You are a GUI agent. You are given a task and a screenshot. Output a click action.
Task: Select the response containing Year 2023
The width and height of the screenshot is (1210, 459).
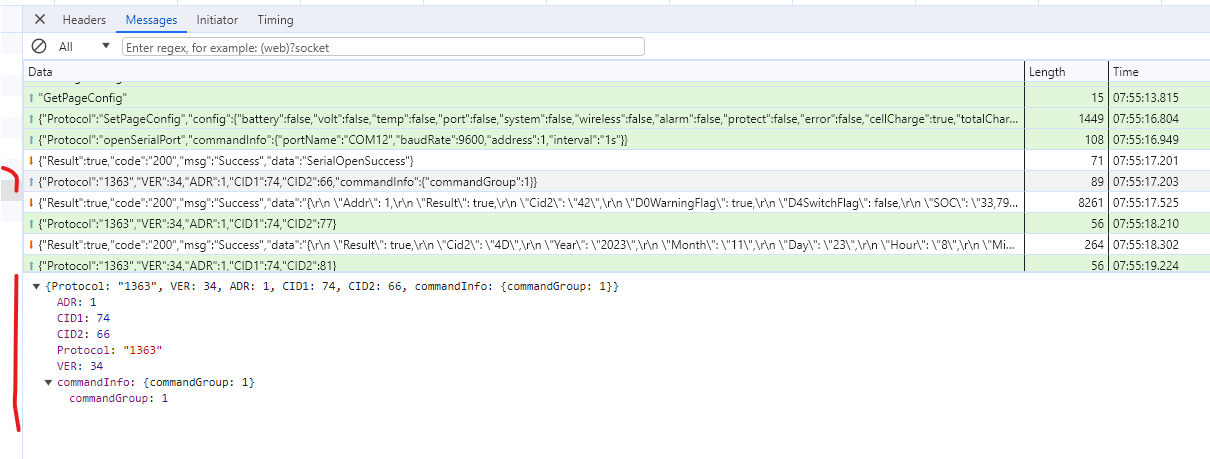616,244
